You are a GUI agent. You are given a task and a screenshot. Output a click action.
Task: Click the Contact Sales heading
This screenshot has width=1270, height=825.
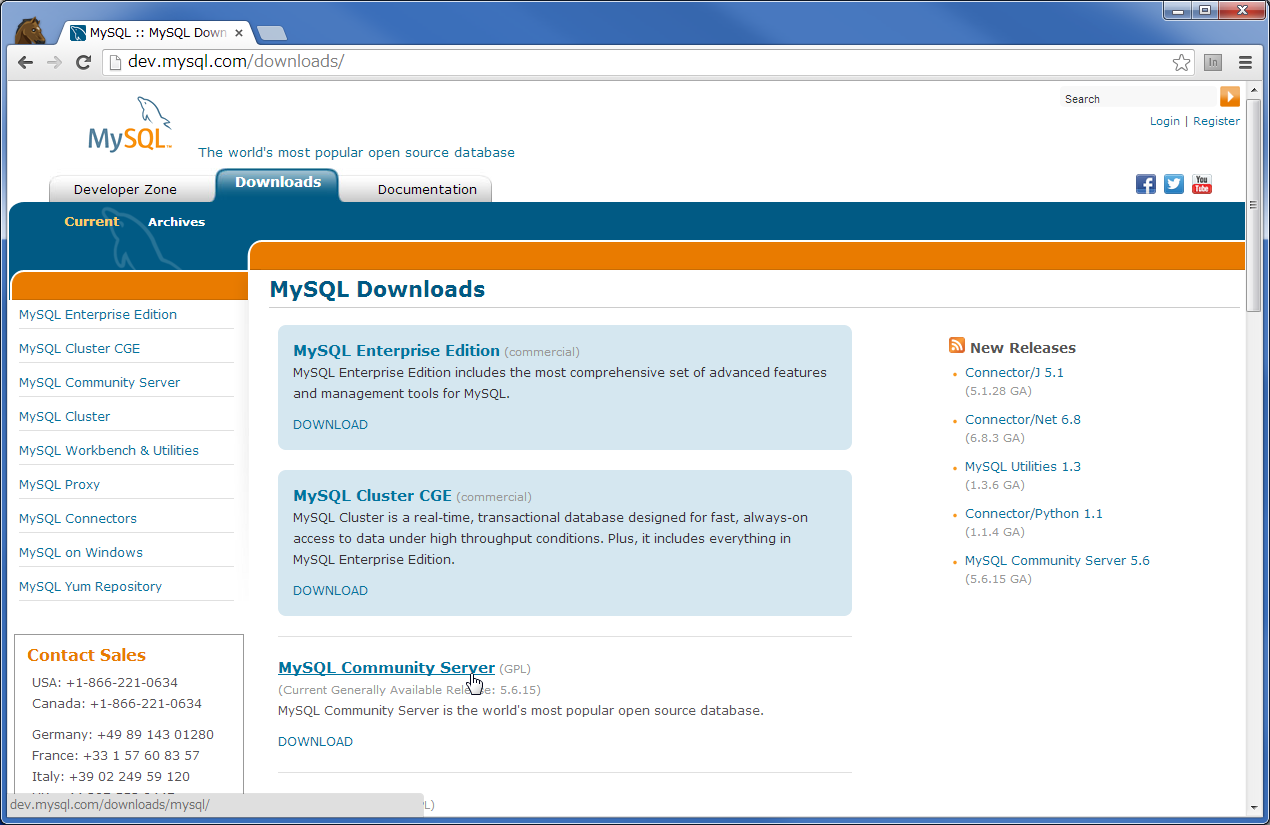(x=86, y=655)
